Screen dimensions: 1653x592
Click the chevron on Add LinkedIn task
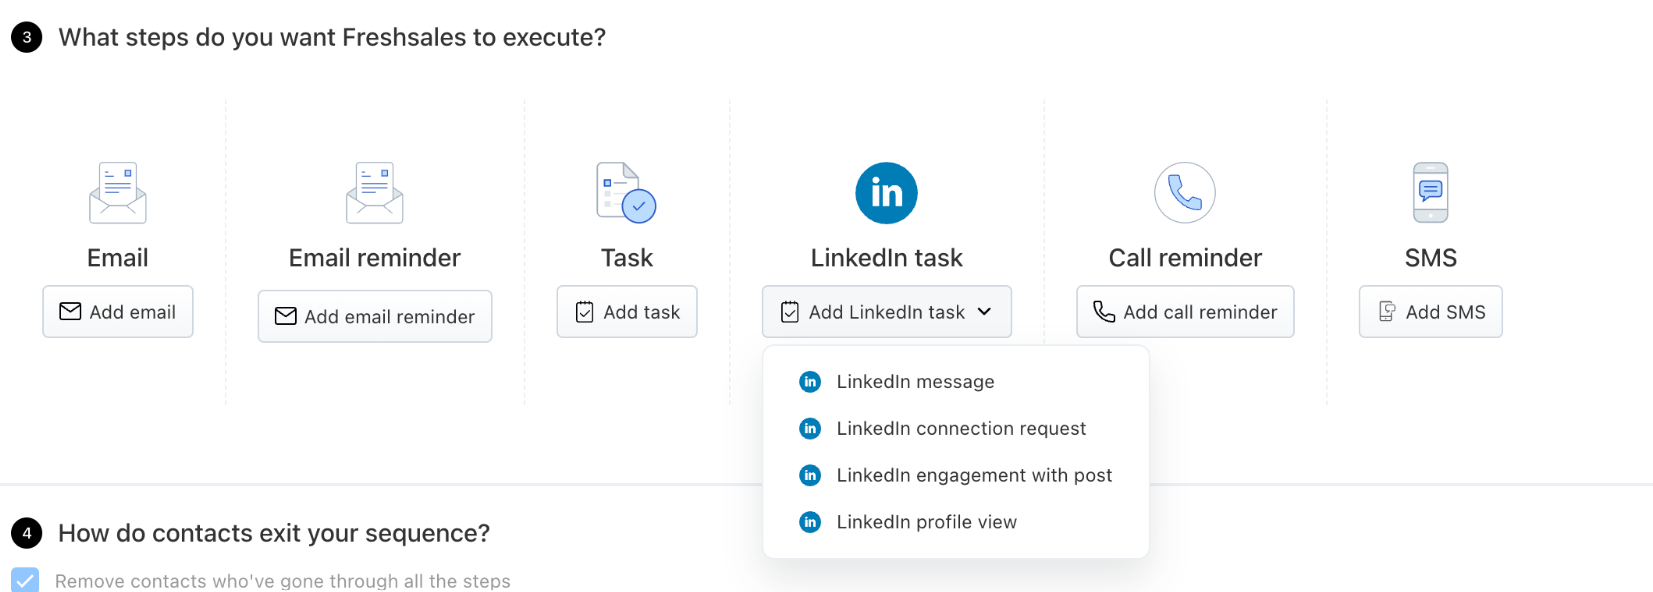click(984, 312)
